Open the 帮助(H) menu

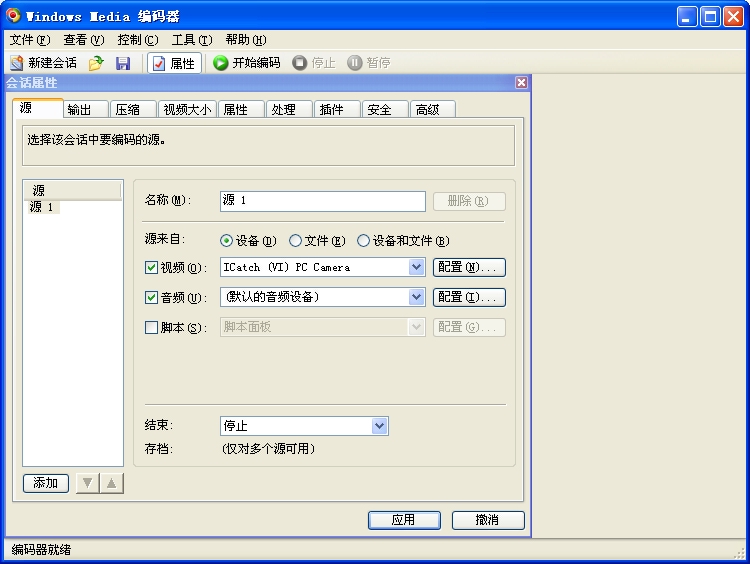coord(246,40)
